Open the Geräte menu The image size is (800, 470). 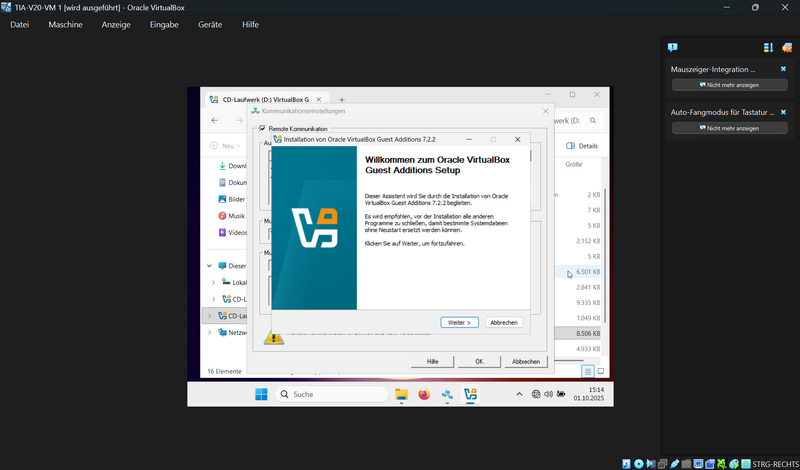(210, 24)
